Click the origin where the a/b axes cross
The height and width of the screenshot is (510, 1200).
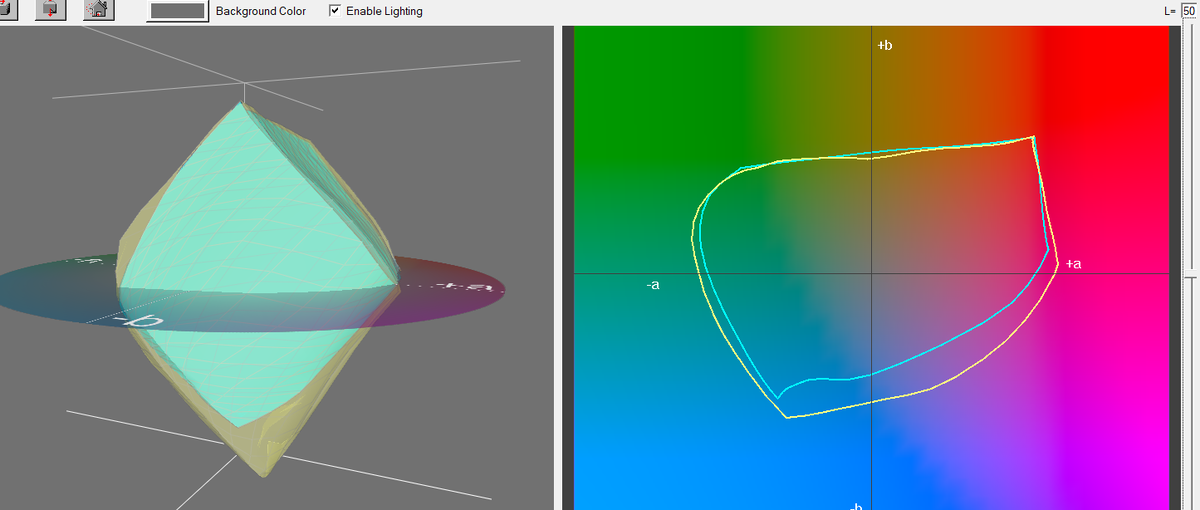(x=872, y=272)
